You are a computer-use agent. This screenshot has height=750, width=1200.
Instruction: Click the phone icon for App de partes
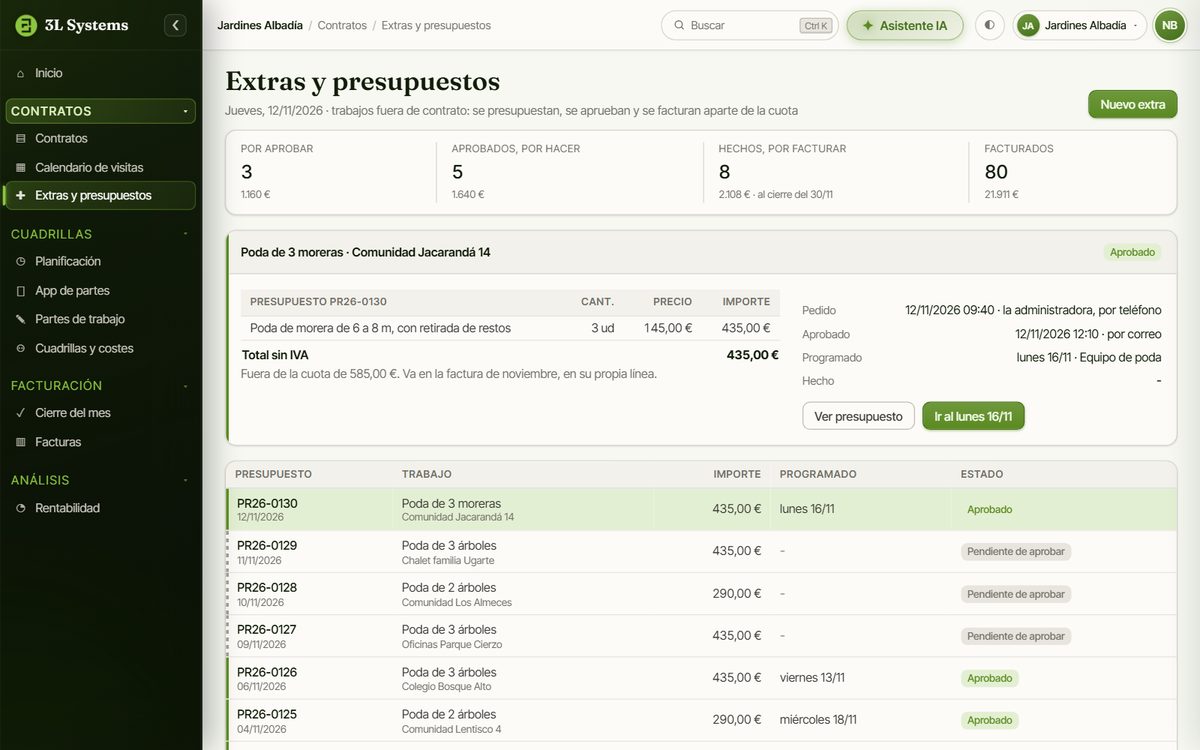(x=21, y=290)
